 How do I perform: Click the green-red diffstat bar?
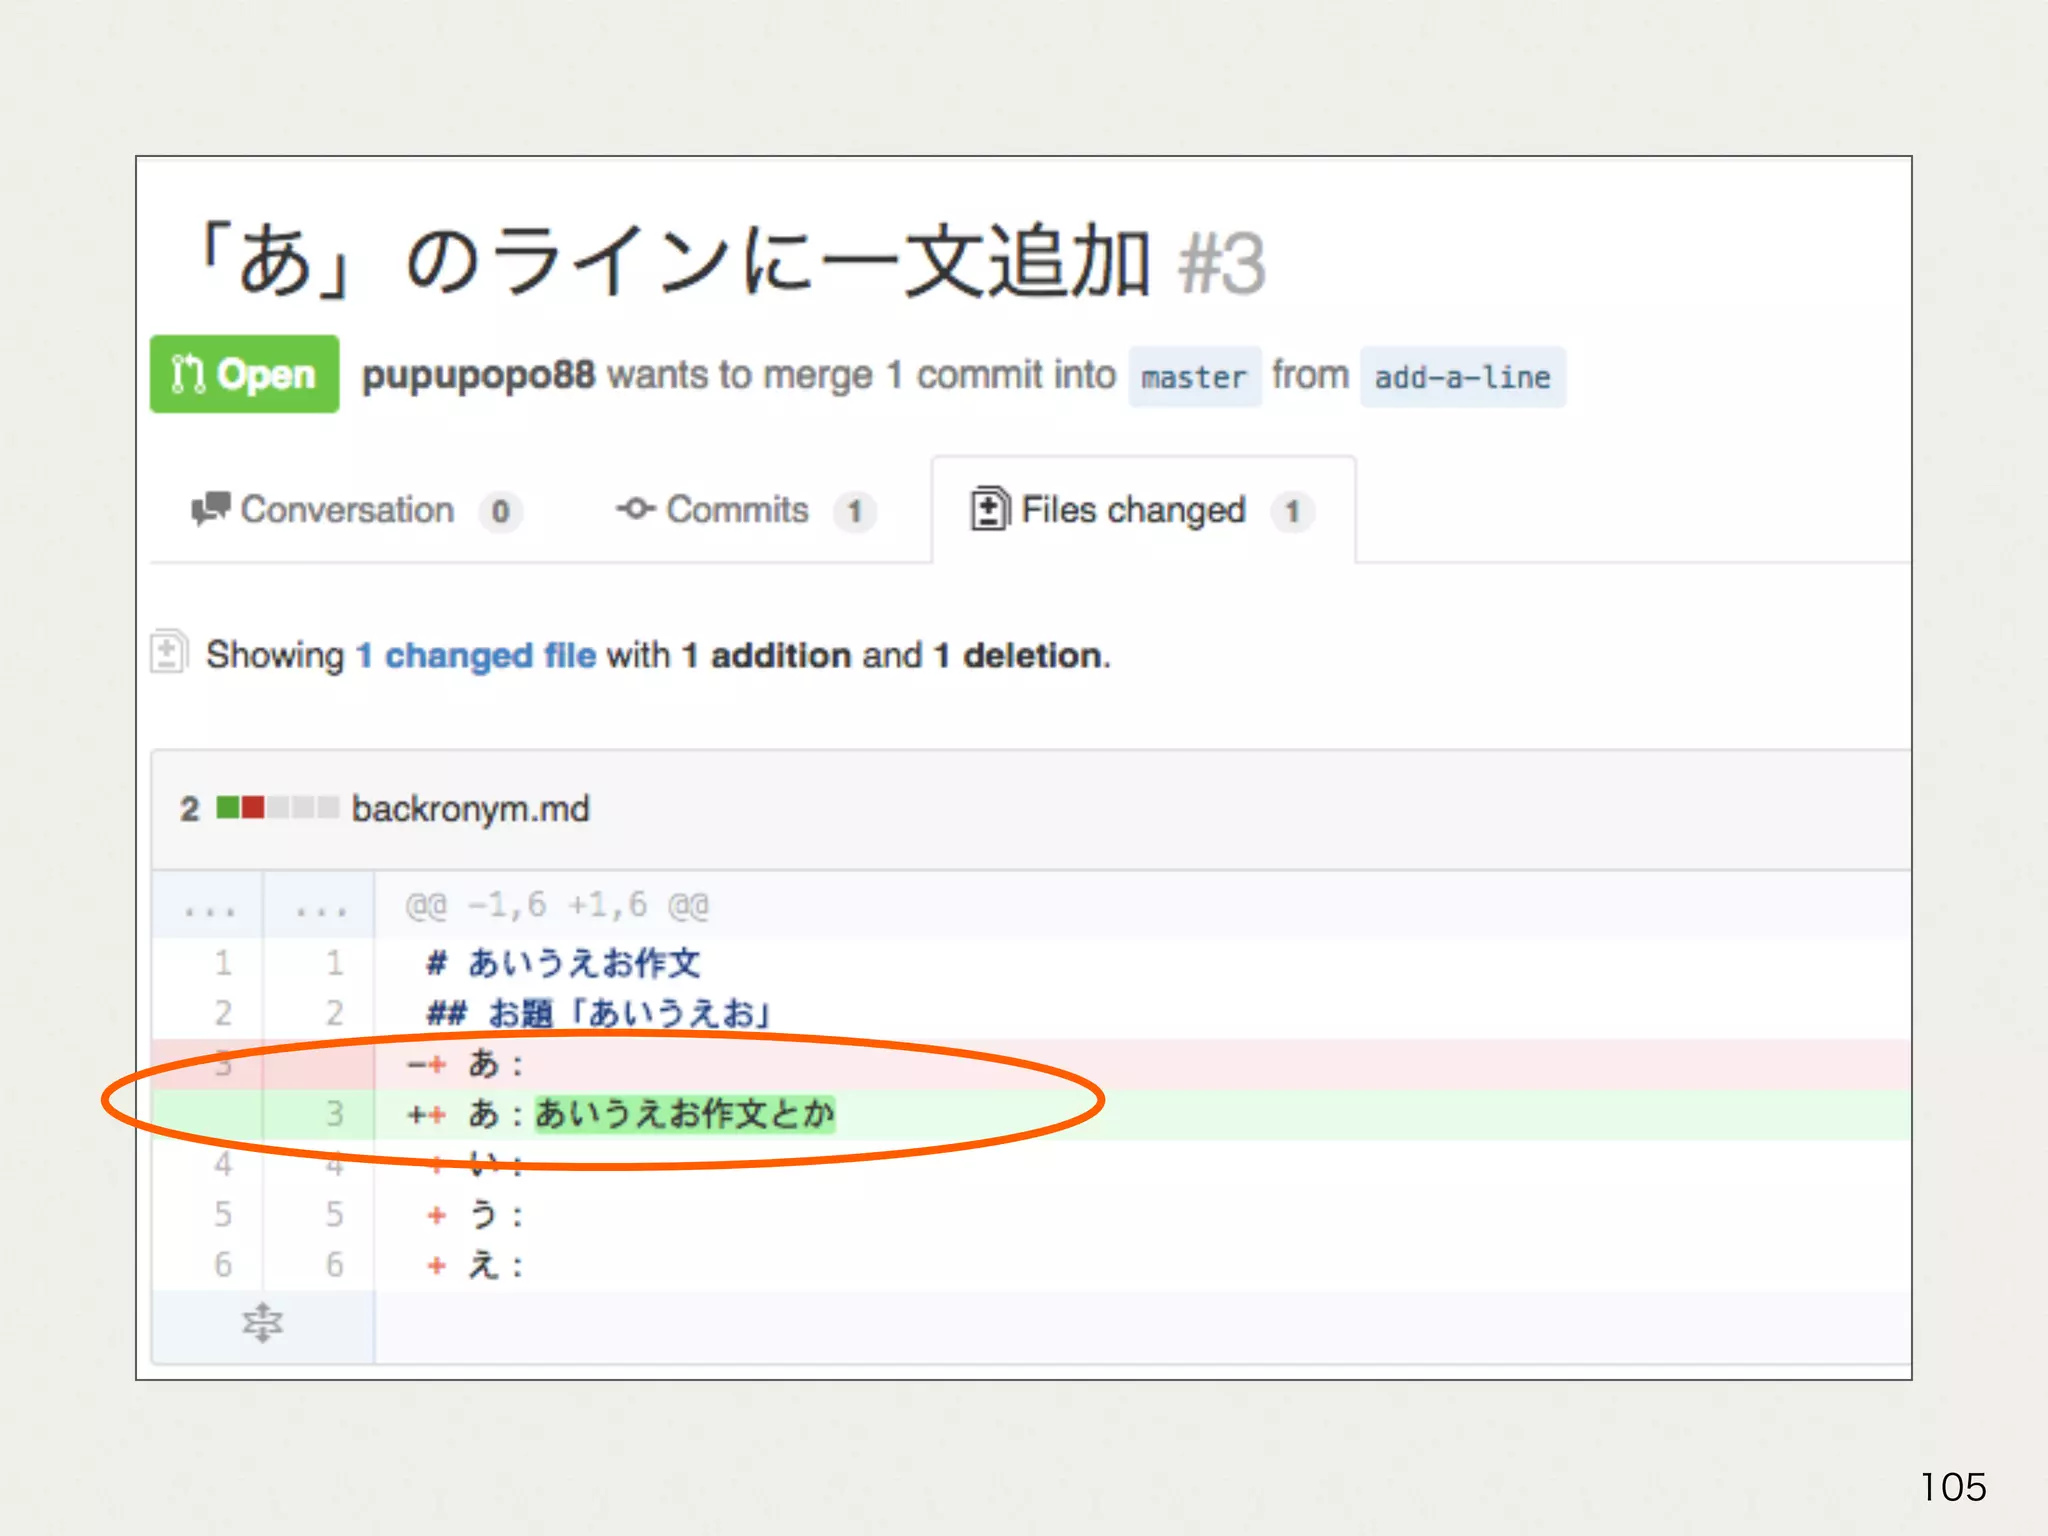pos(277,807)
